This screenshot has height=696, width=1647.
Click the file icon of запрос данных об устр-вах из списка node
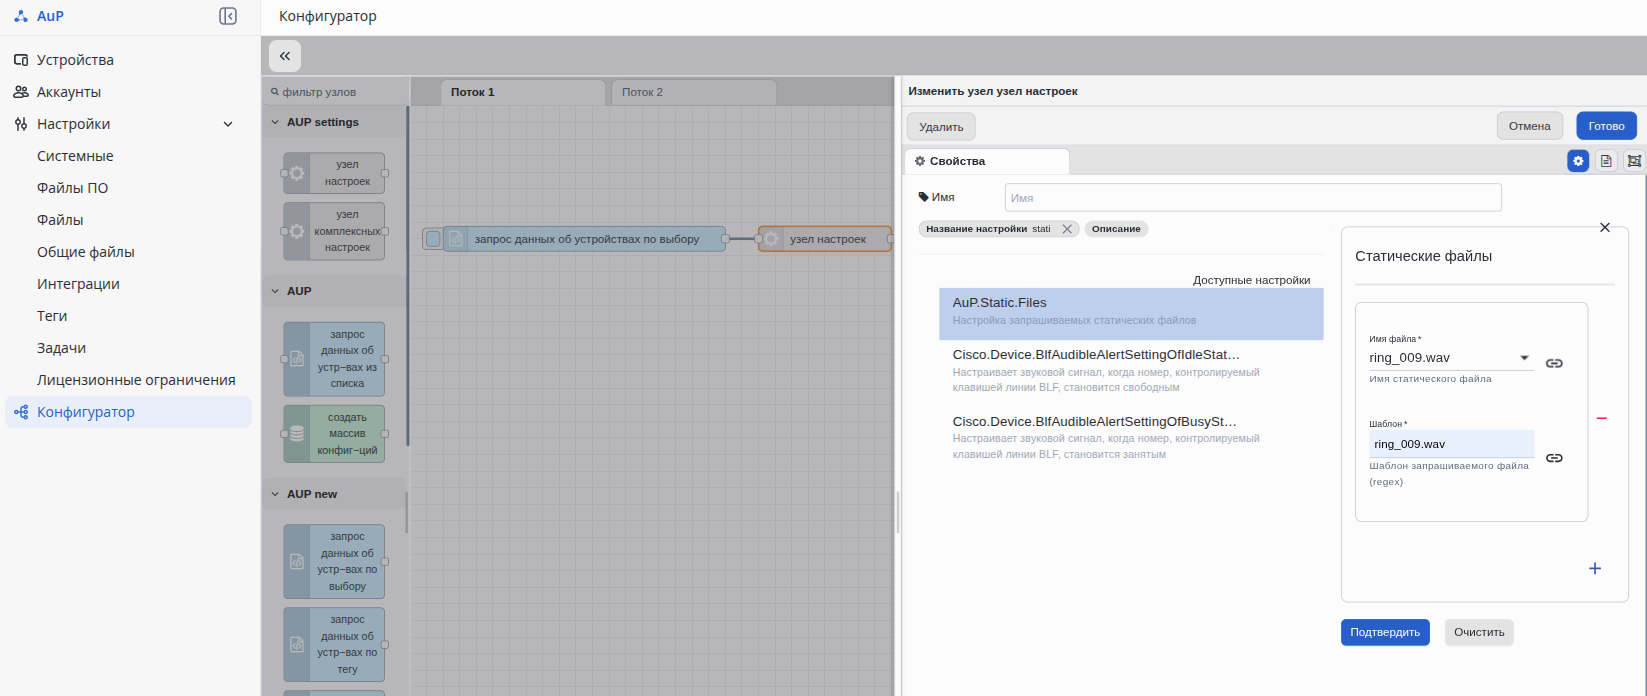(x=297, y=359)
